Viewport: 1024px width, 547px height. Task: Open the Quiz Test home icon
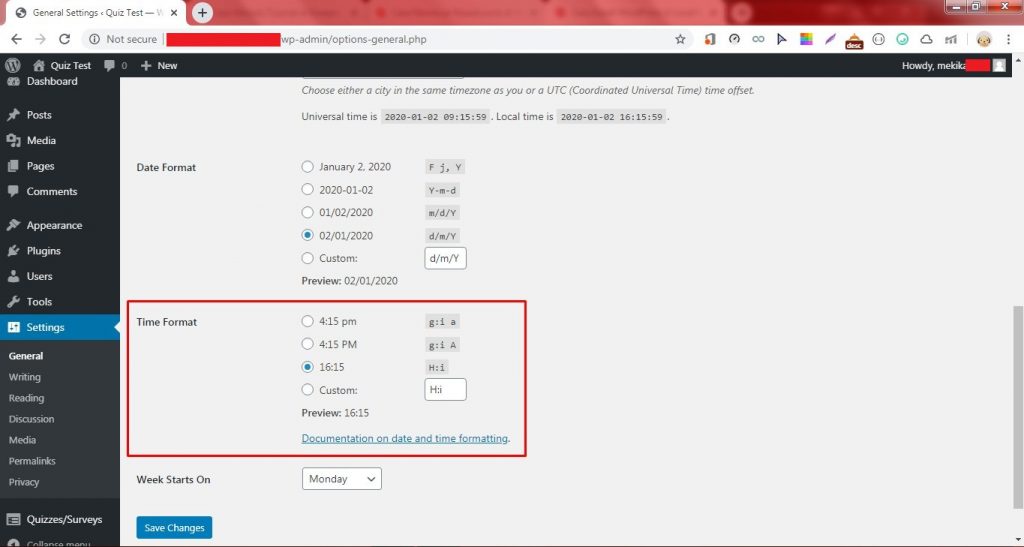39,65
